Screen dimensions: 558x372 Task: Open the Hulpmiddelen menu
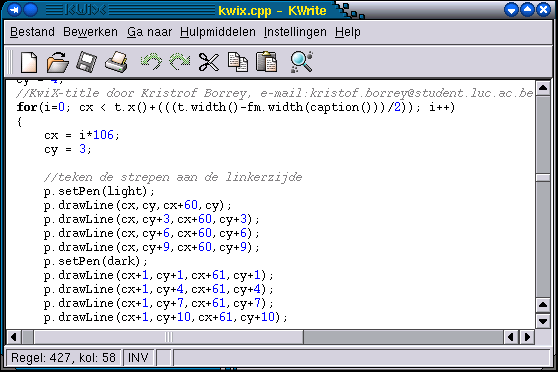point(218,32)
